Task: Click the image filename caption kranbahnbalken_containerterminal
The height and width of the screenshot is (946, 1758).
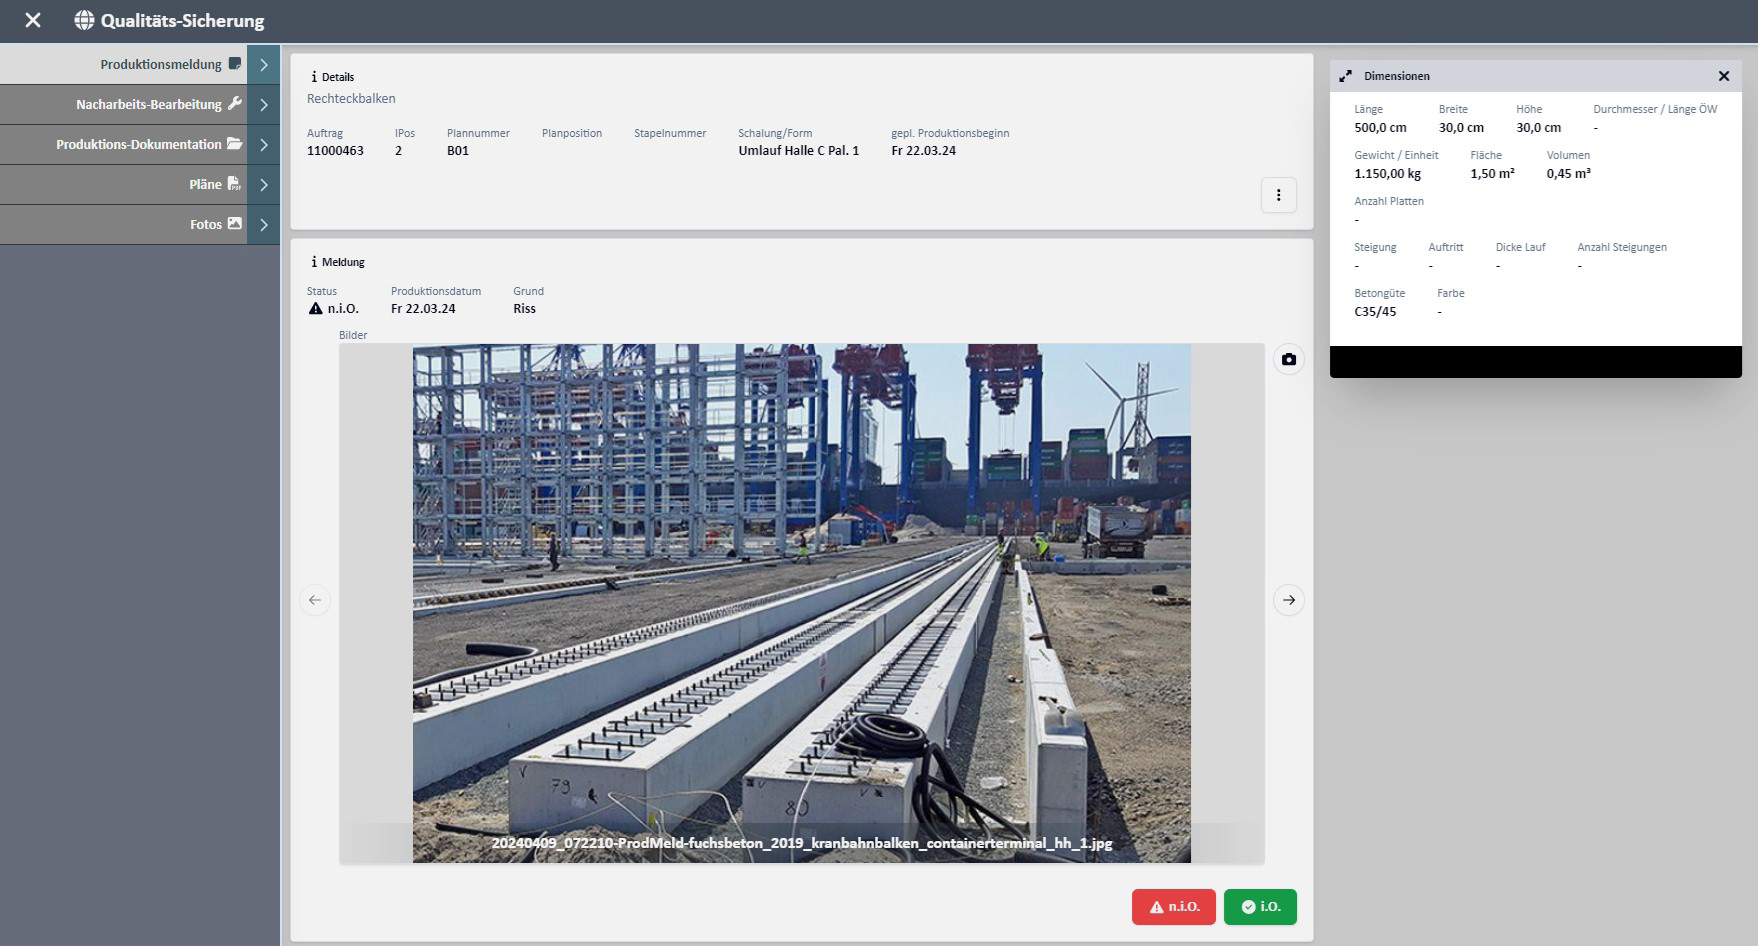Action: tap(801, 843)
